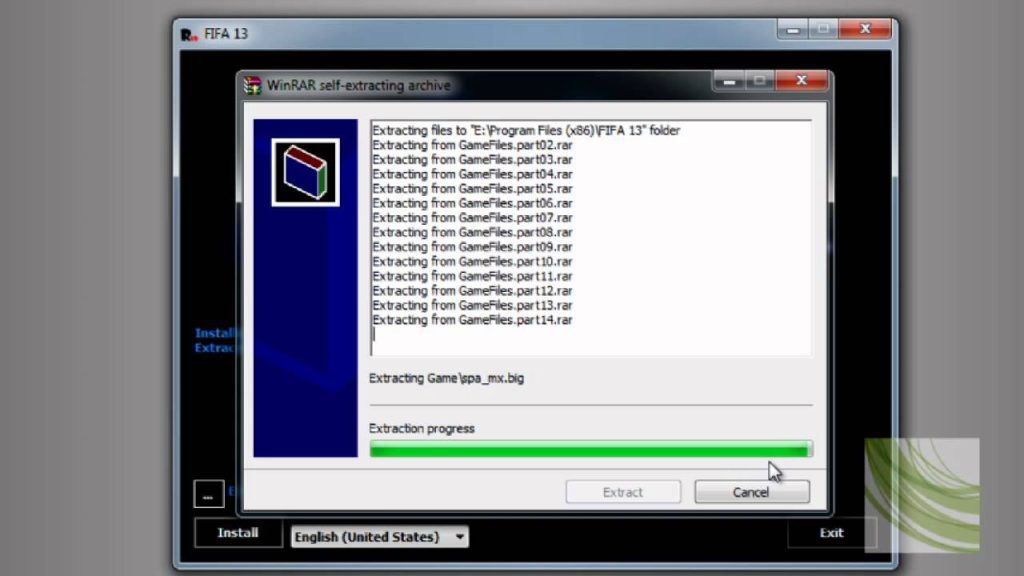Click the "Install" text on the left sidebar
The height and width of the screenshot is (576, 1024).
click(215, 333)
